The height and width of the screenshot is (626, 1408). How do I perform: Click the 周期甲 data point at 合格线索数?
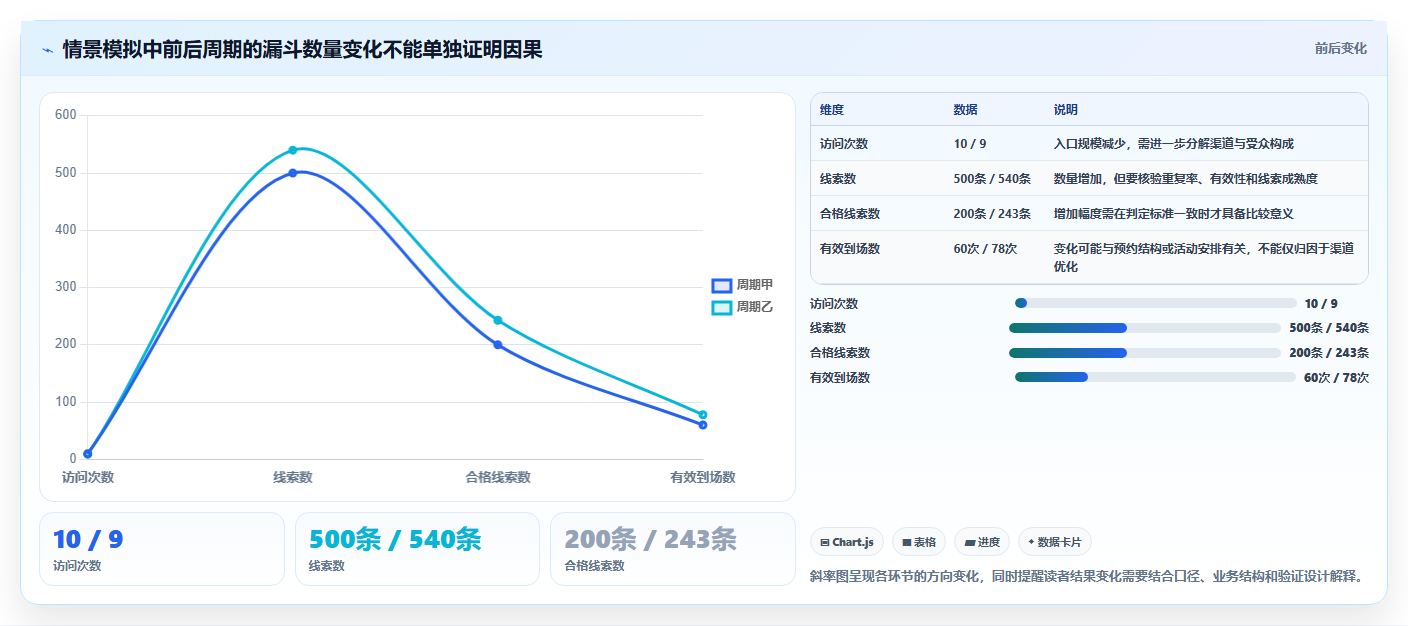click(x=498, y=345)
